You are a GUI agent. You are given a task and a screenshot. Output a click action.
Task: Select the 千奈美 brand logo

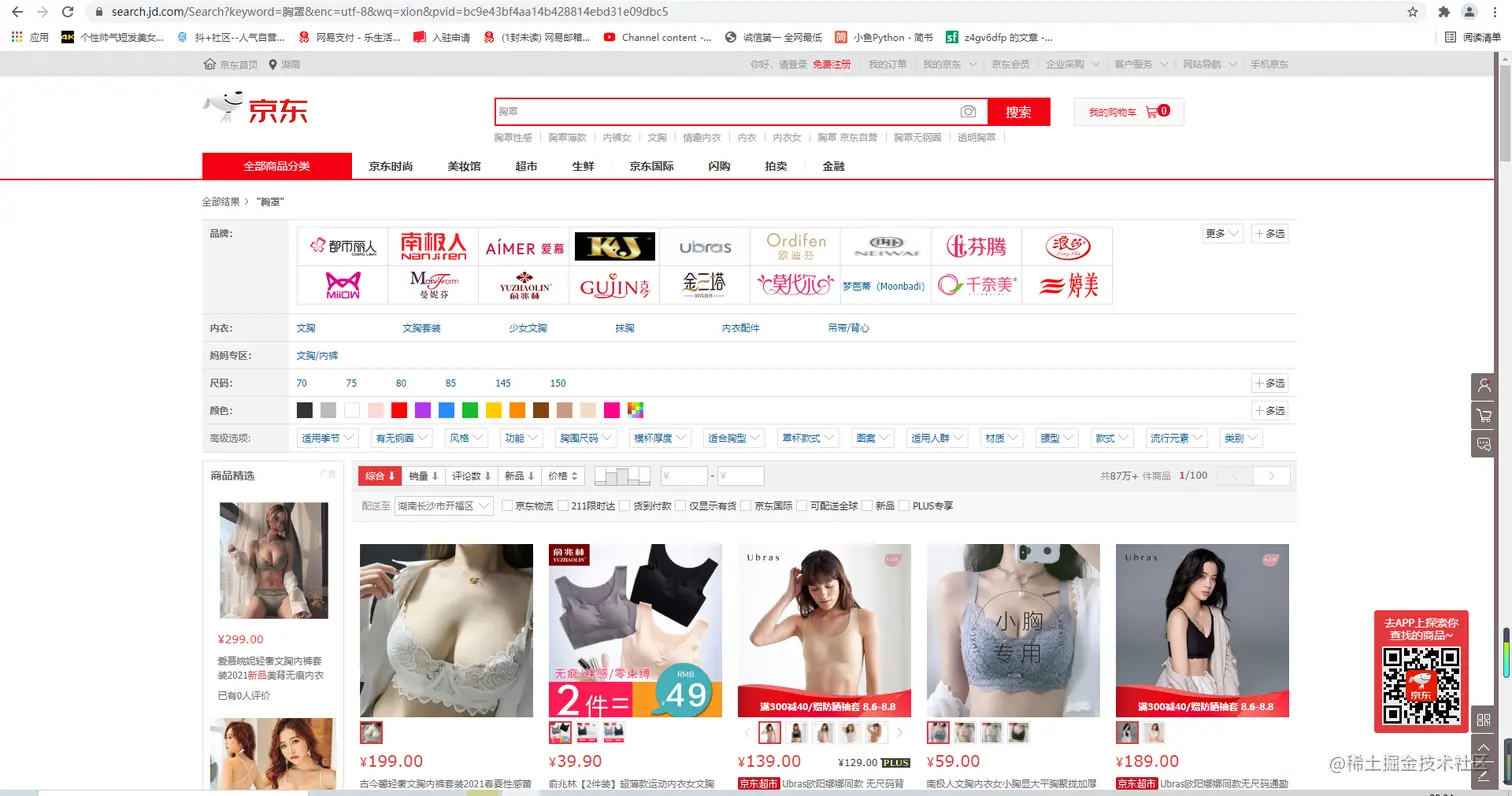(977, 286)
